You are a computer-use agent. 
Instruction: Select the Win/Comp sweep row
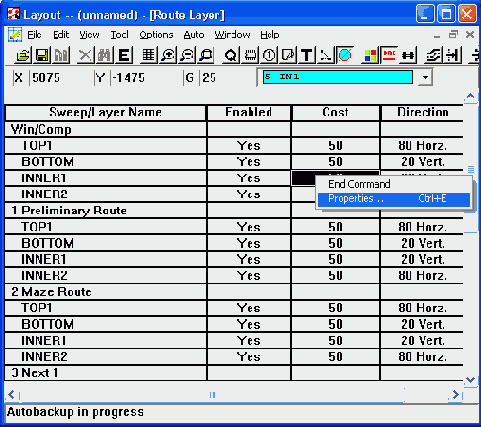pos(105,129)
